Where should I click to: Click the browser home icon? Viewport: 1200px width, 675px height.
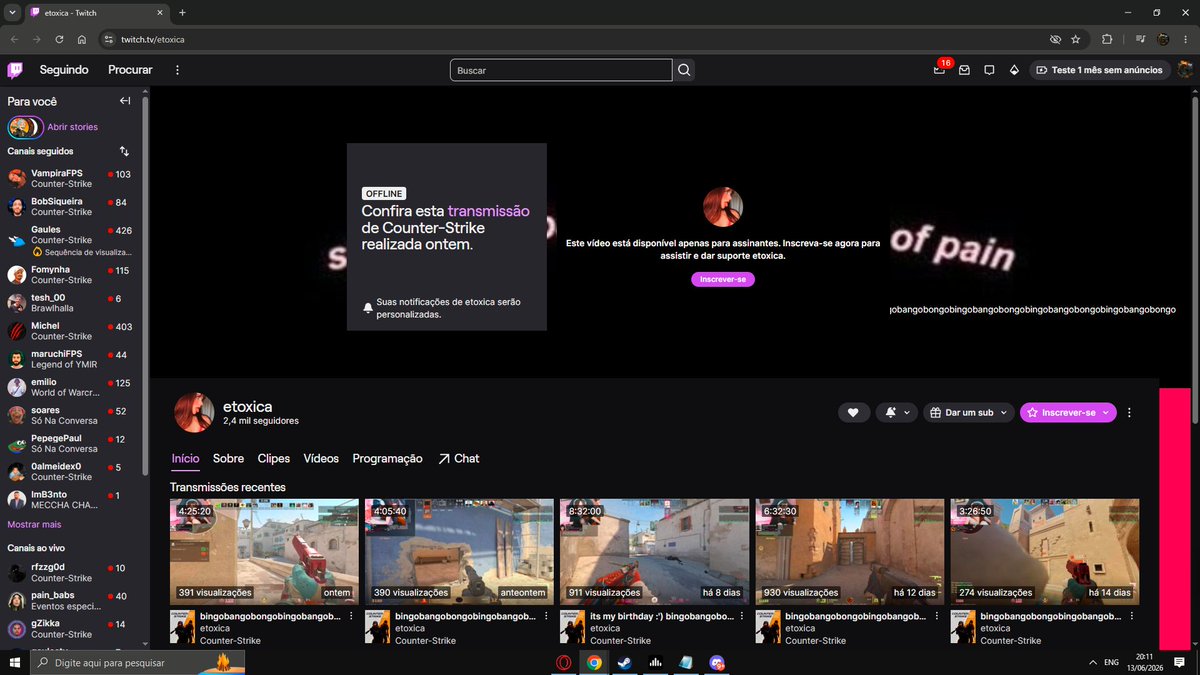pos(82,39)
